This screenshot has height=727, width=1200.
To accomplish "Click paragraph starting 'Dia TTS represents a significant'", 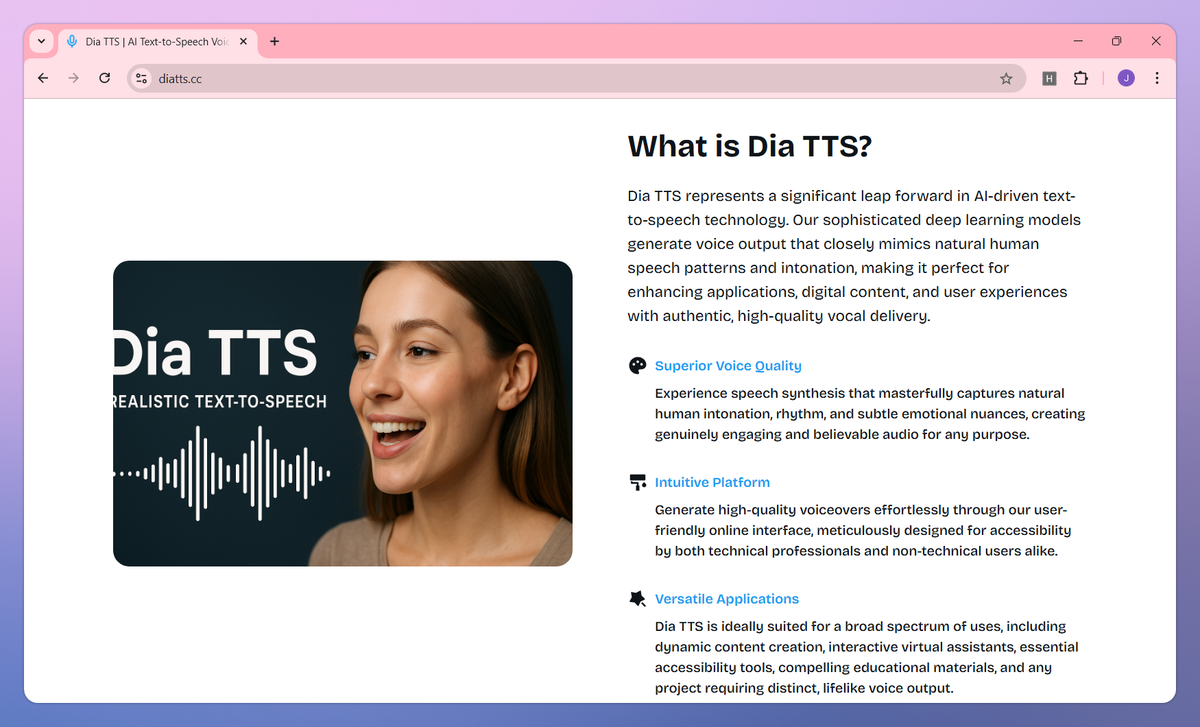I will tap(855, 256).
